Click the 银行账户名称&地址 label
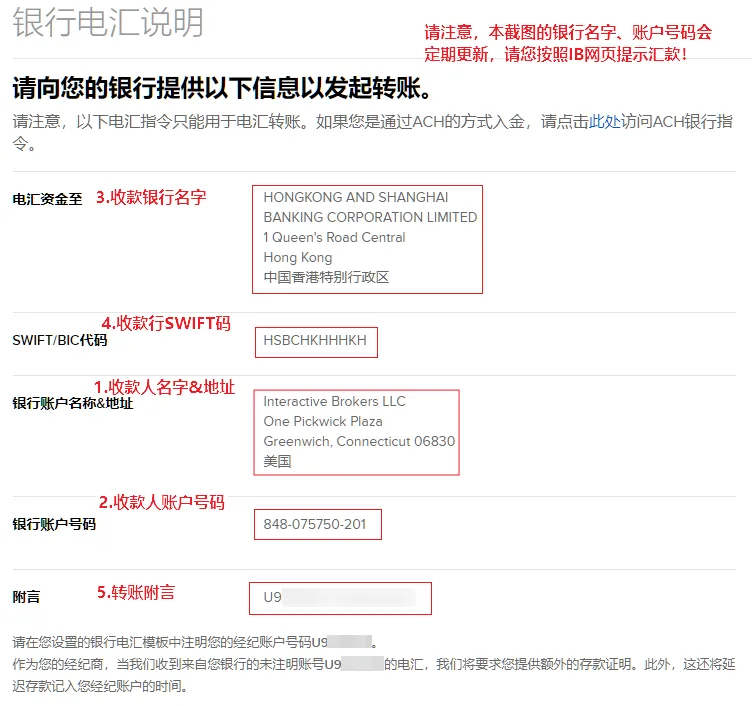Screen dimensions: 752x706 tap(72, 403)
